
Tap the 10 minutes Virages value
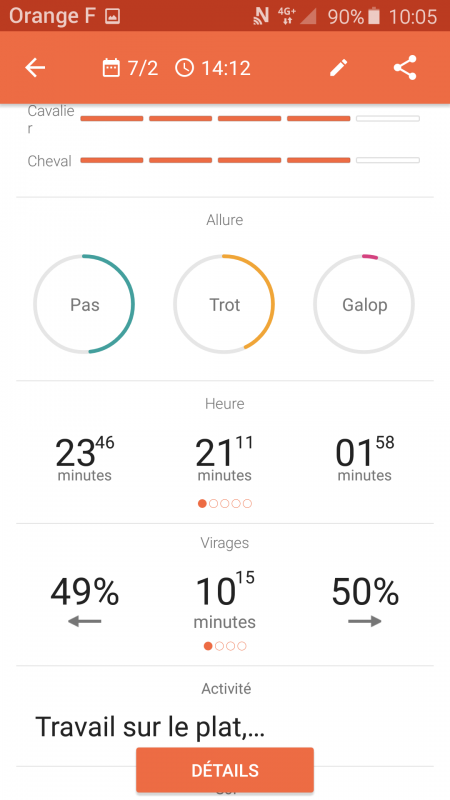224,599
